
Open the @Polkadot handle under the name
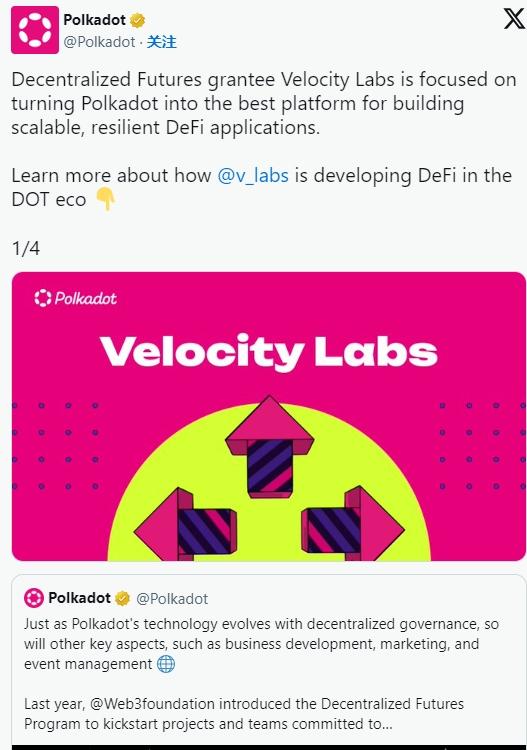tap(99, 42)
